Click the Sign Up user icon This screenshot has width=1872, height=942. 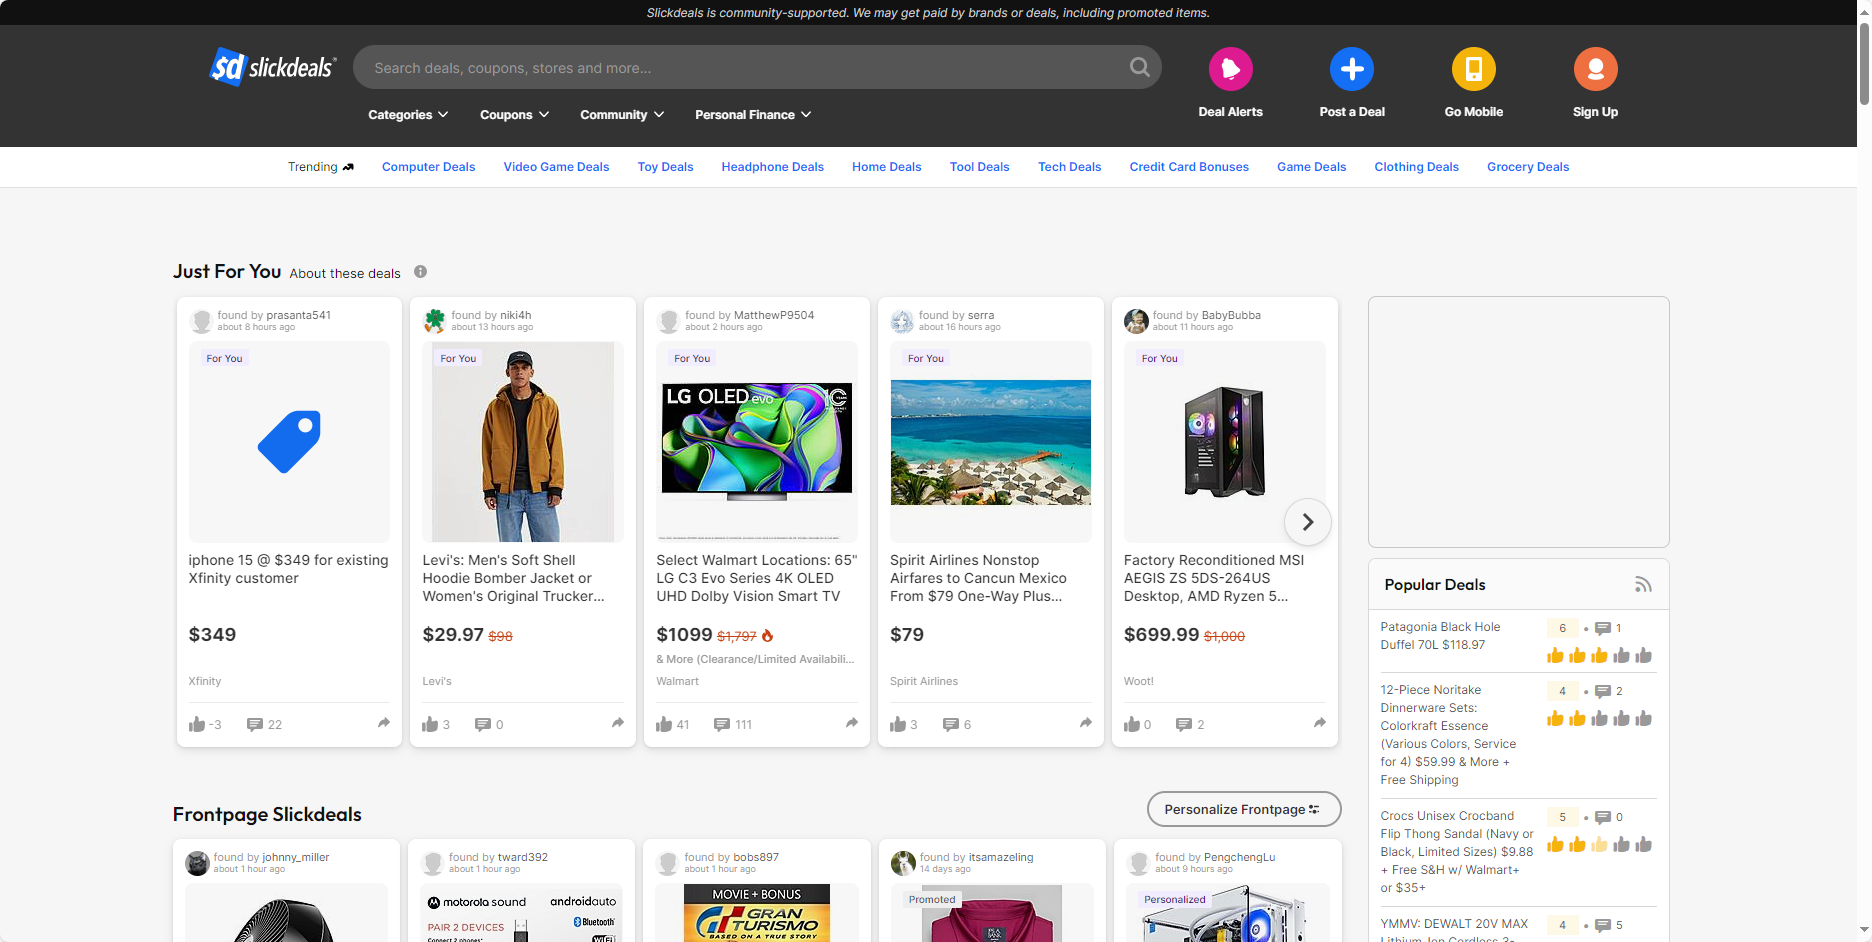click(x=1595, y=69)
